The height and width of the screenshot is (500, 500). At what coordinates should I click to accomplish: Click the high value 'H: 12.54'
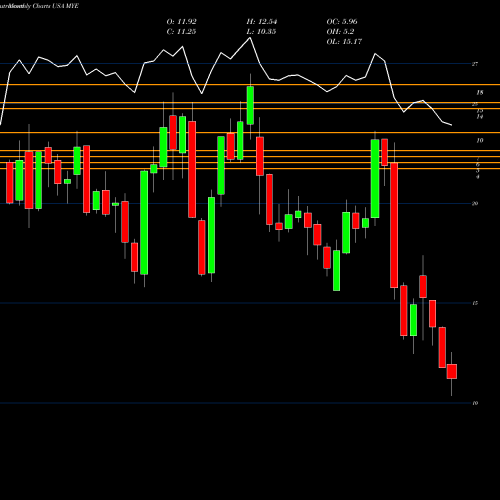tap(262, 22)
